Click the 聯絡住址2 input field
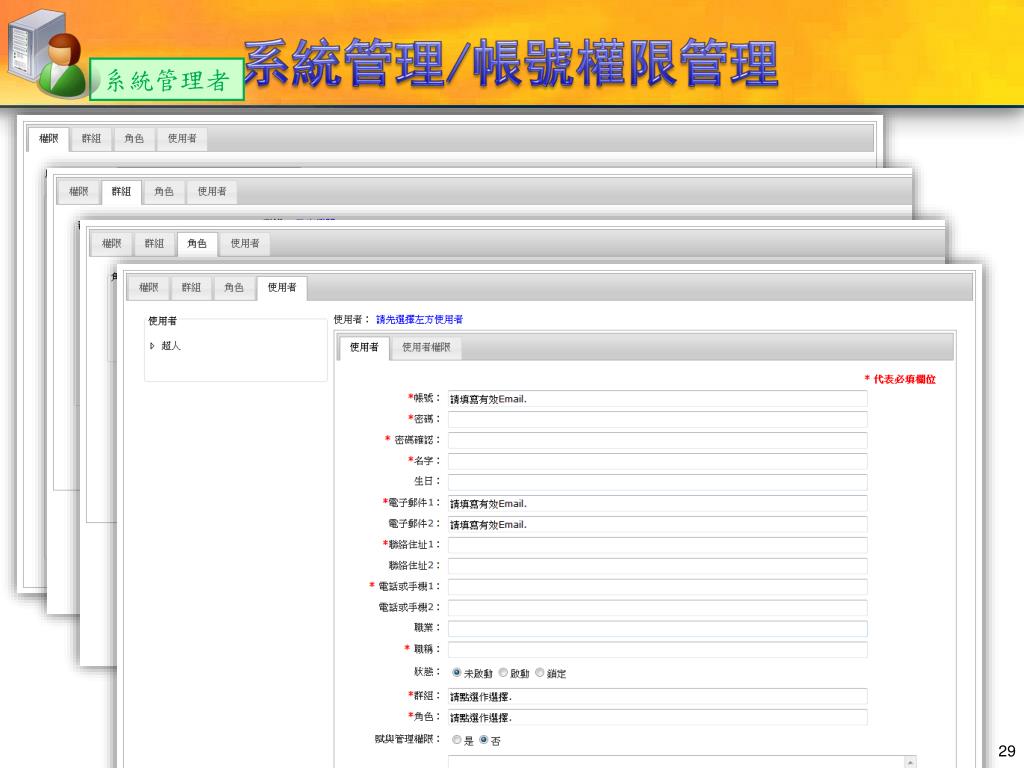Screen dimensions: 1024x768 pyautogui.click(x=658, y=566)
